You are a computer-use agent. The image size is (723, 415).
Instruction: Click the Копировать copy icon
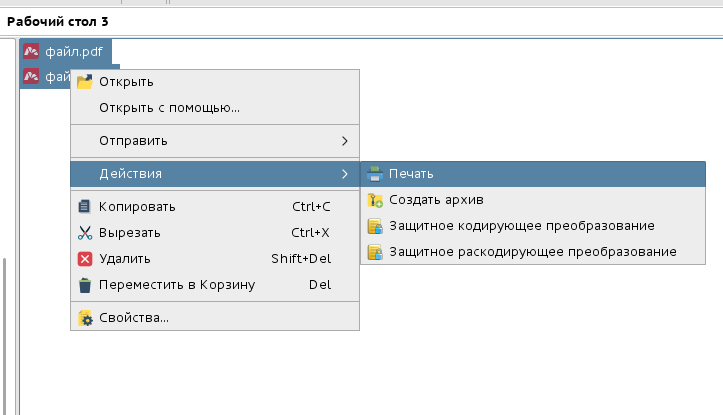pos(85,207)
